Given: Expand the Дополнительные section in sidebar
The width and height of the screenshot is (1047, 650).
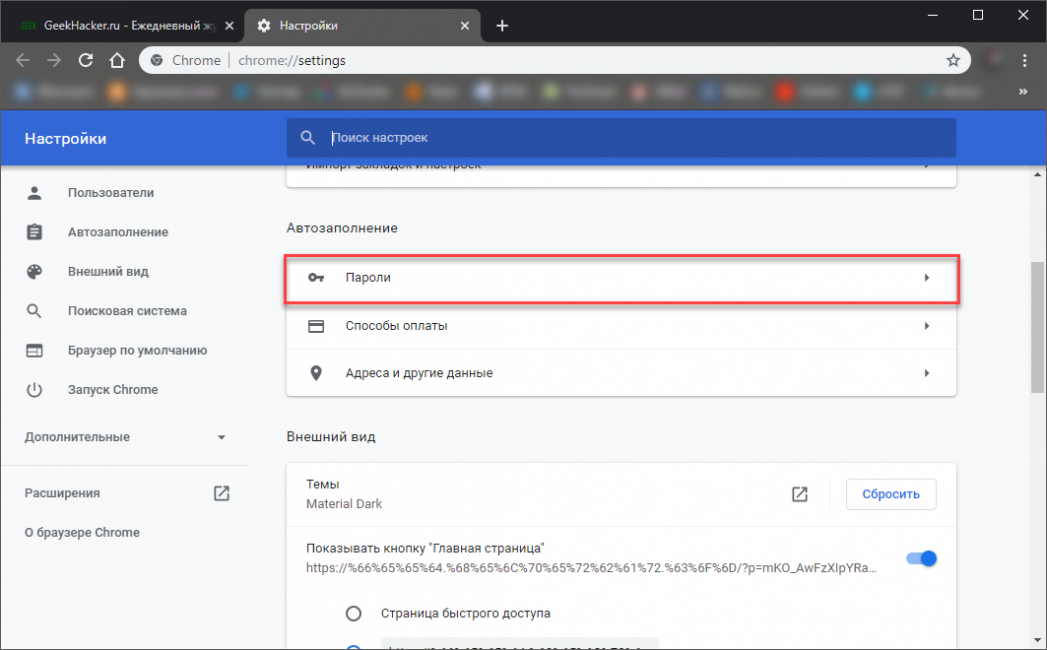Looking at the screenshot, I should pyautogui.click(x=221, y=437).
